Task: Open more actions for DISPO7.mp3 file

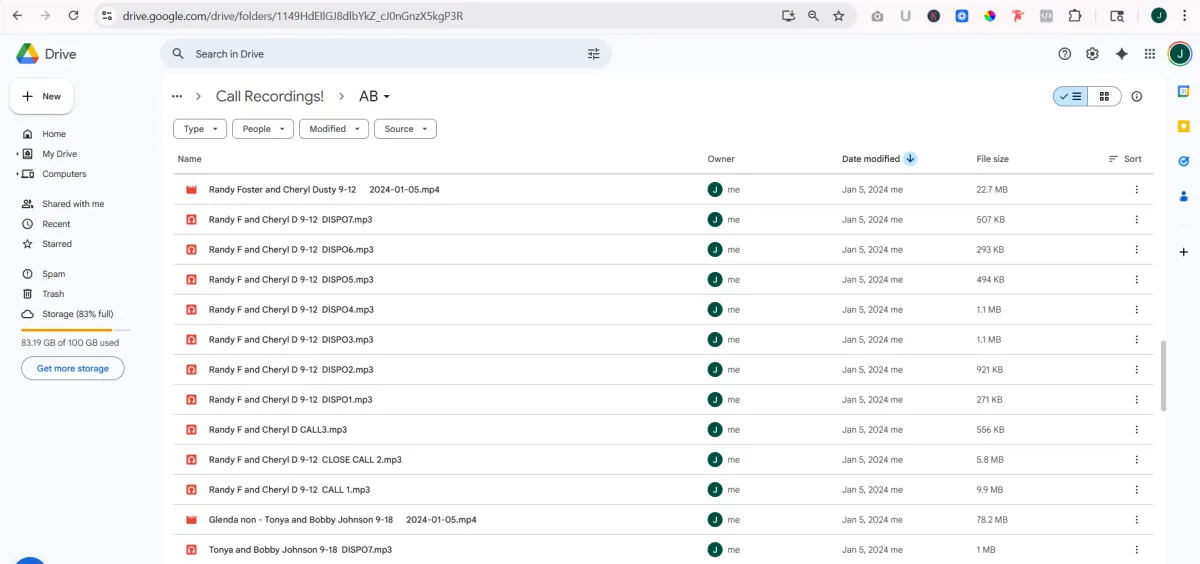Action: [1136, 220]
